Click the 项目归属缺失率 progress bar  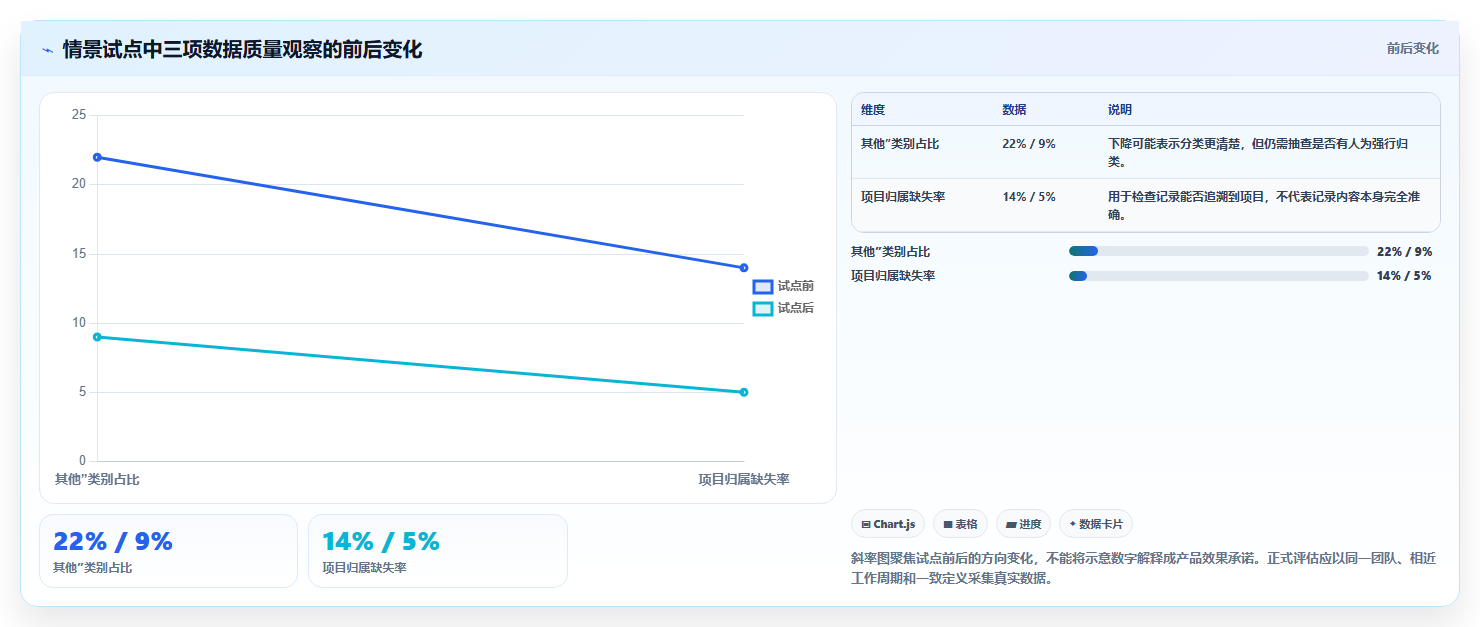point(1218,276)
